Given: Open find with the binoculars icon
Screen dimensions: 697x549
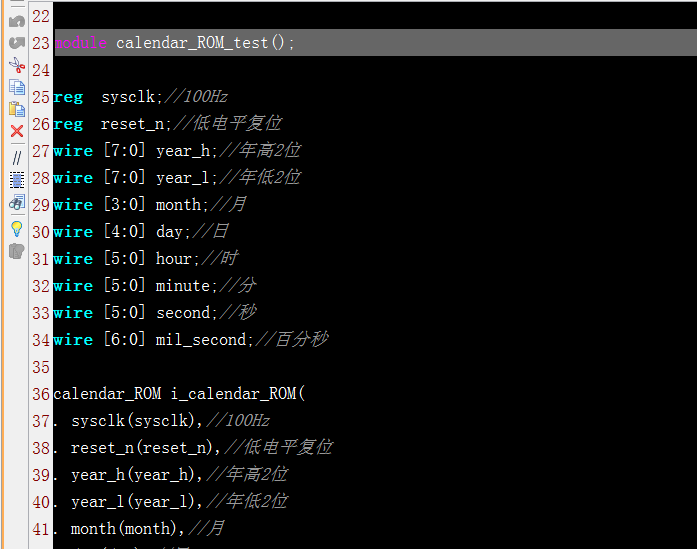Looking at the screenshot, I should (x=16, y=203).
